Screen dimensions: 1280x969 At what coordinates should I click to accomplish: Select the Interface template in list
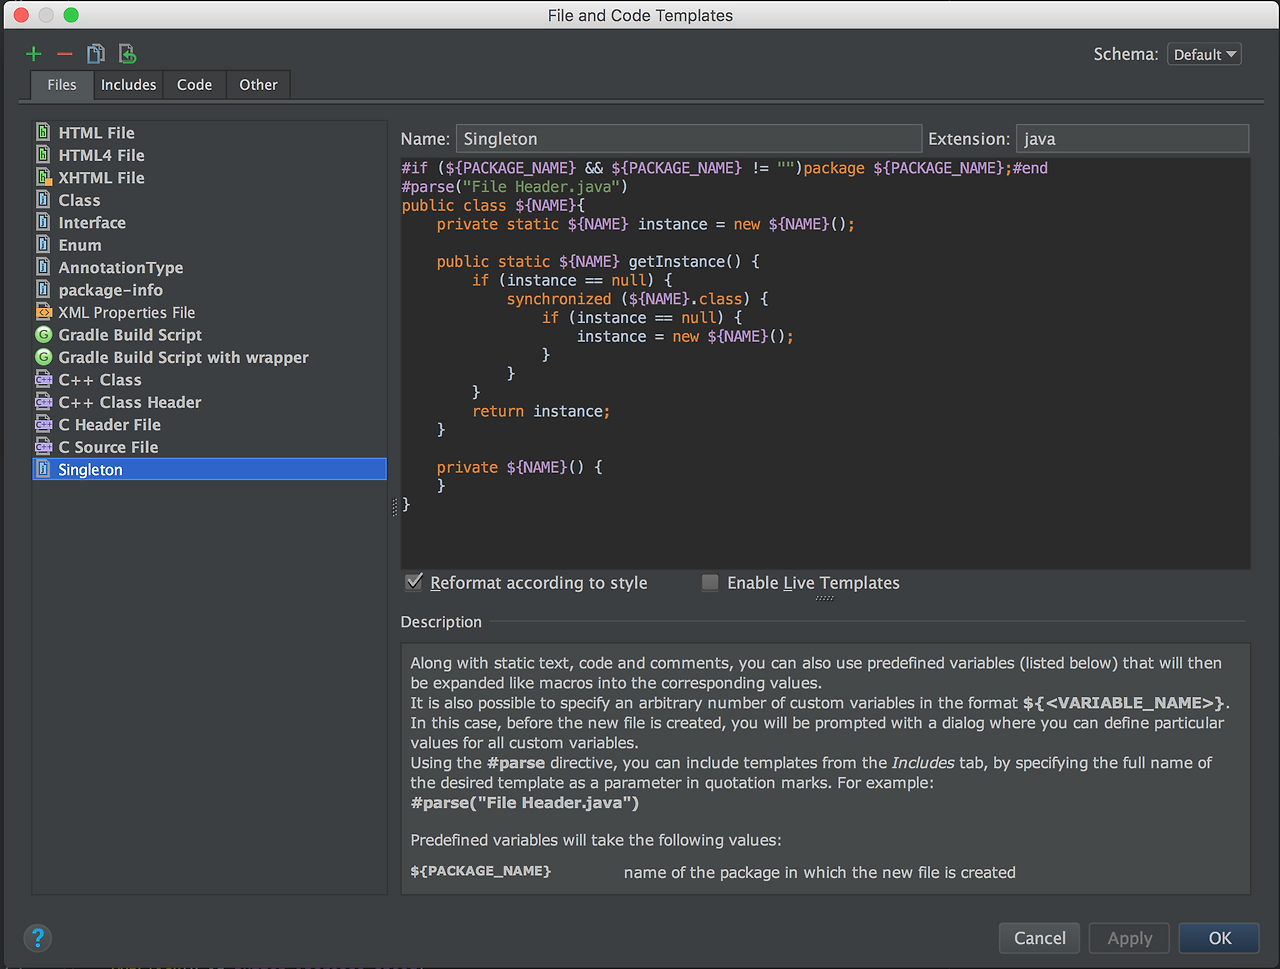click(92, 223)
